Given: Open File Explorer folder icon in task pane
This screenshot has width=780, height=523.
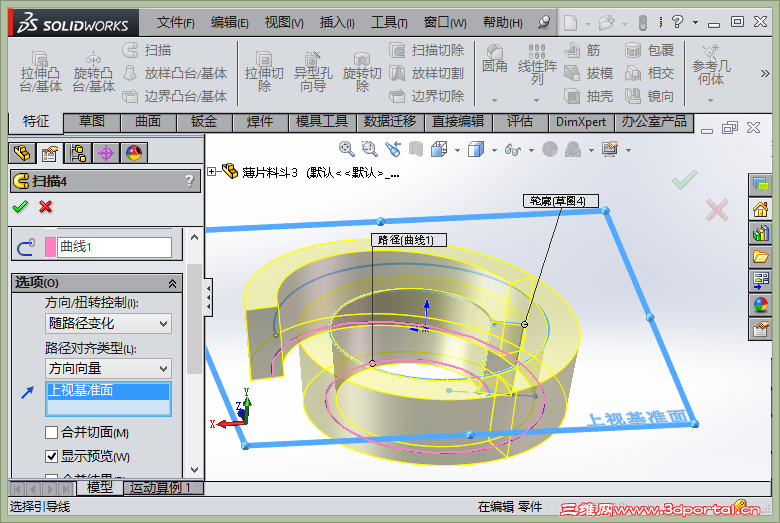Looking at the screenshot, I should pyautogui.click(x=760, y=257).
